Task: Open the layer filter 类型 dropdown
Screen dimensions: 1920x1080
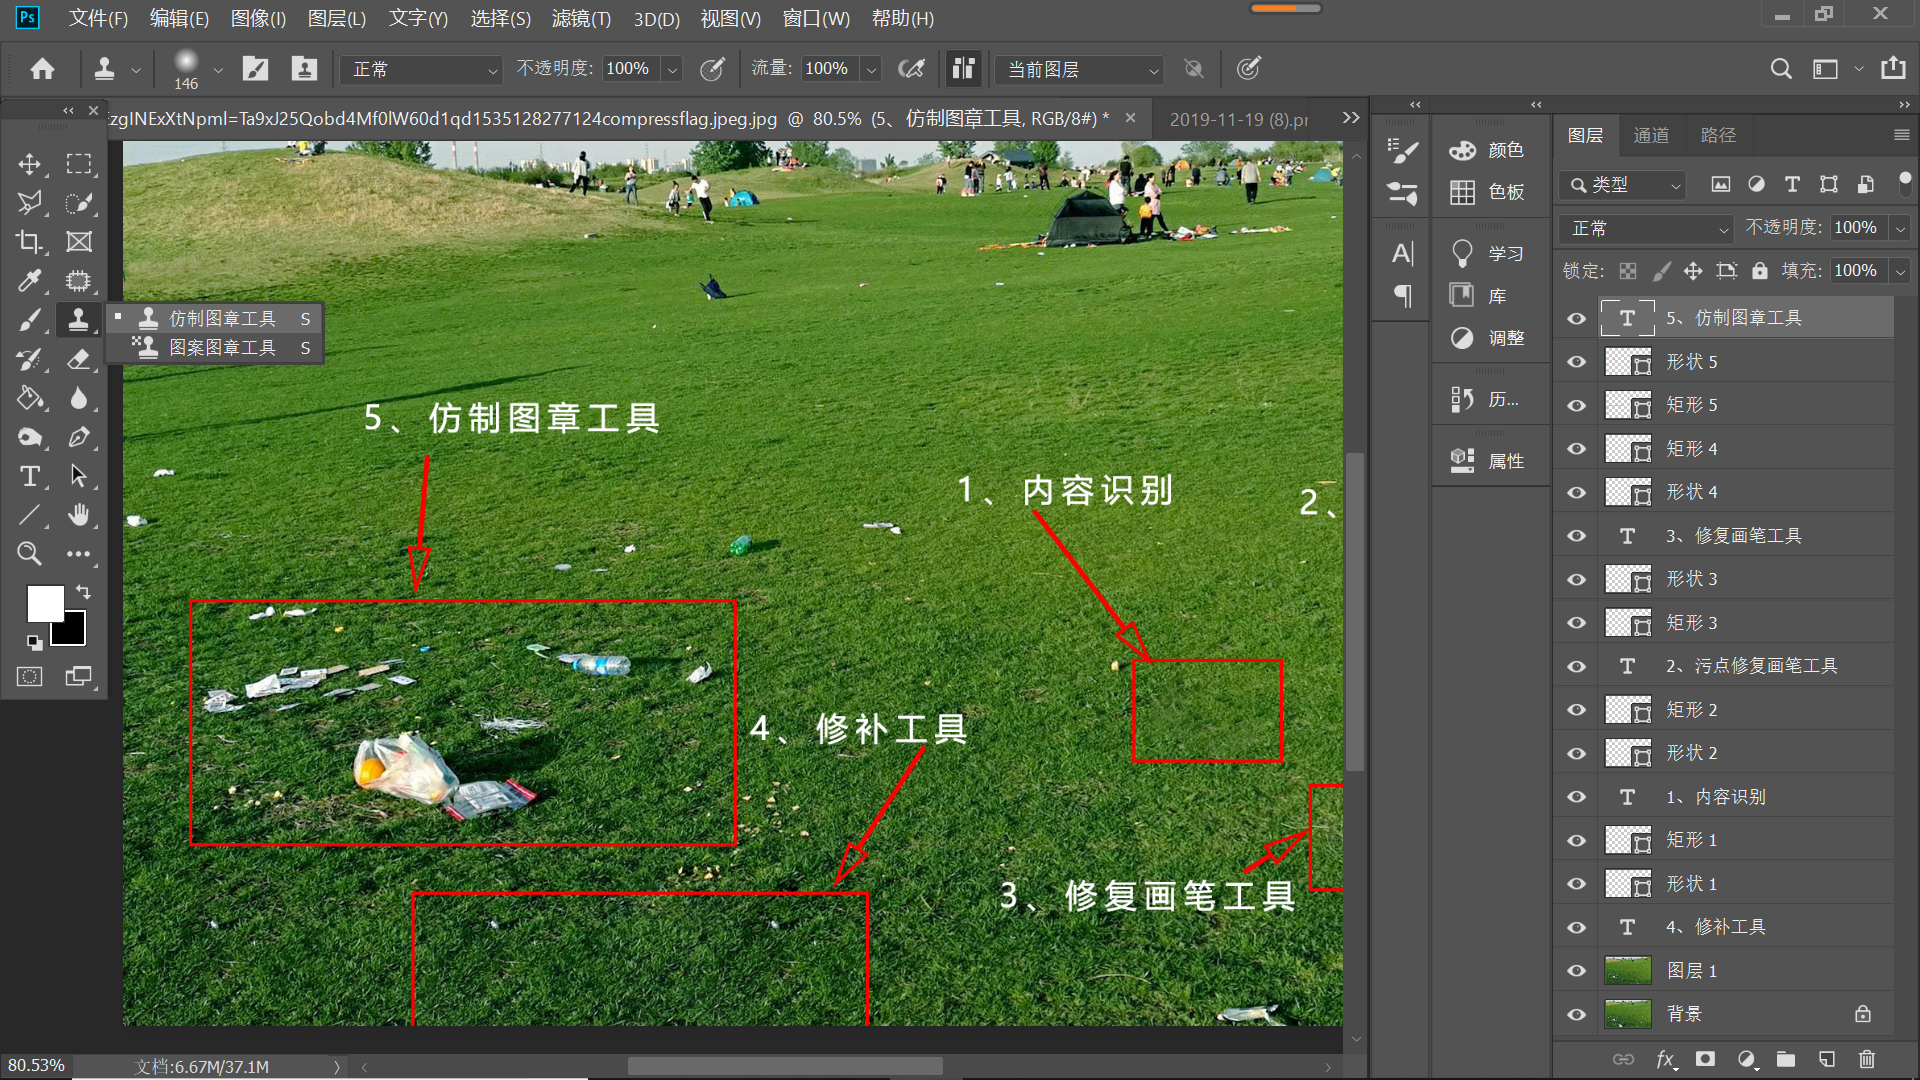Action: coord(1623,185)
